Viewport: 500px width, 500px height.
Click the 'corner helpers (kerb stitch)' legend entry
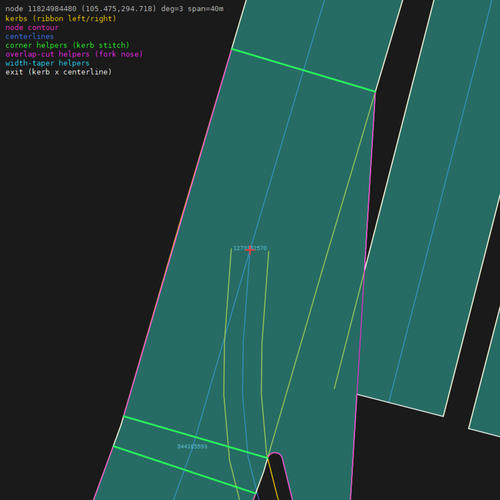pyautogui.click(x=67, y=45)
